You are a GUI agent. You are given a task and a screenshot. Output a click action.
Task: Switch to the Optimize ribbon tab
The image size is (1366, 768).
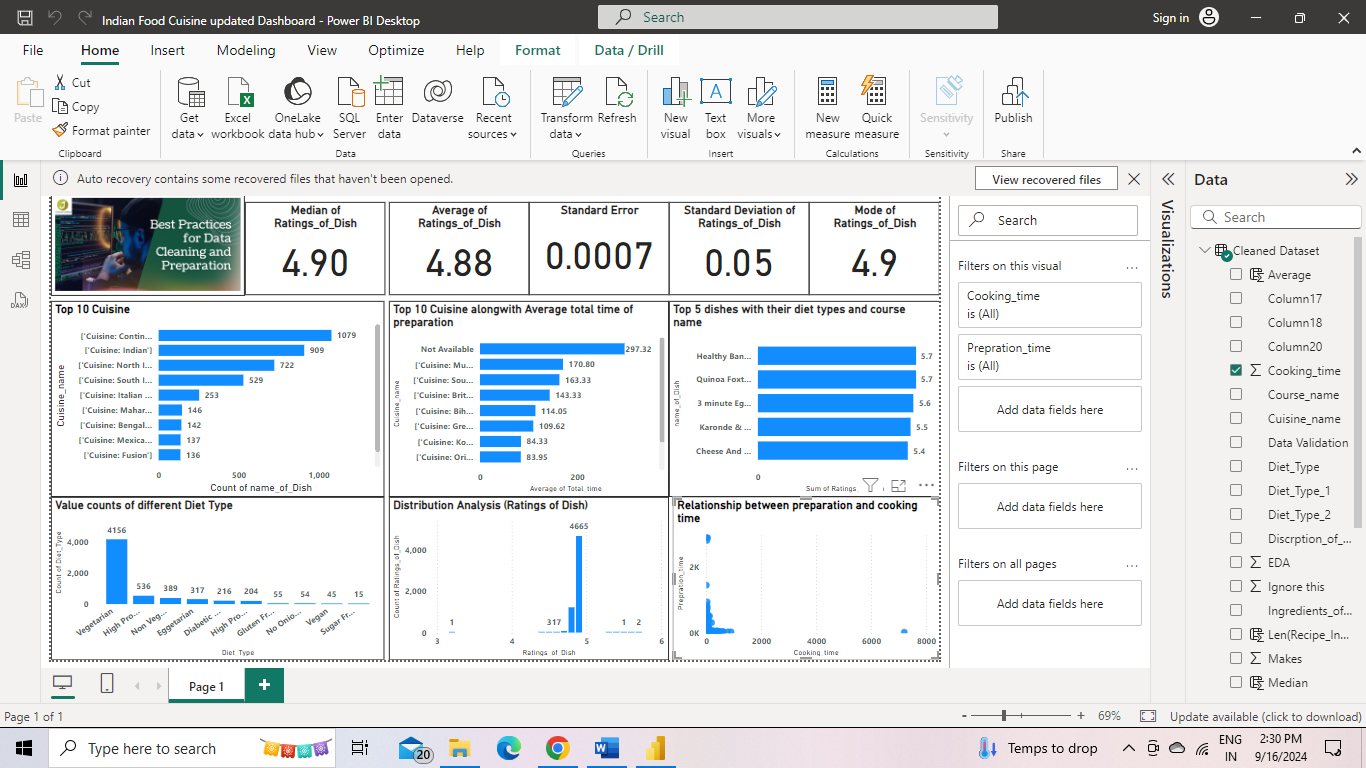coord(396,50)
